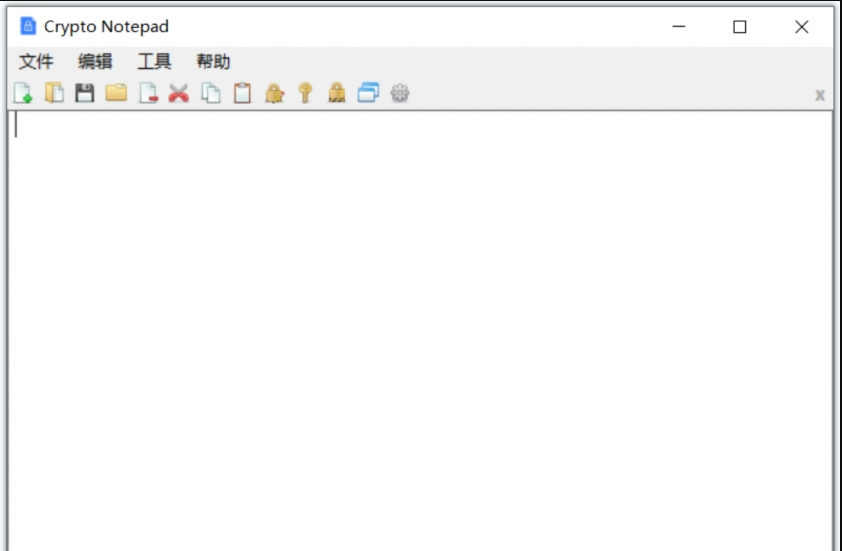Open the 编辑 menu
Image resolution: width=842 pixels, height=551 pixels.
click(x=95, y=61)
